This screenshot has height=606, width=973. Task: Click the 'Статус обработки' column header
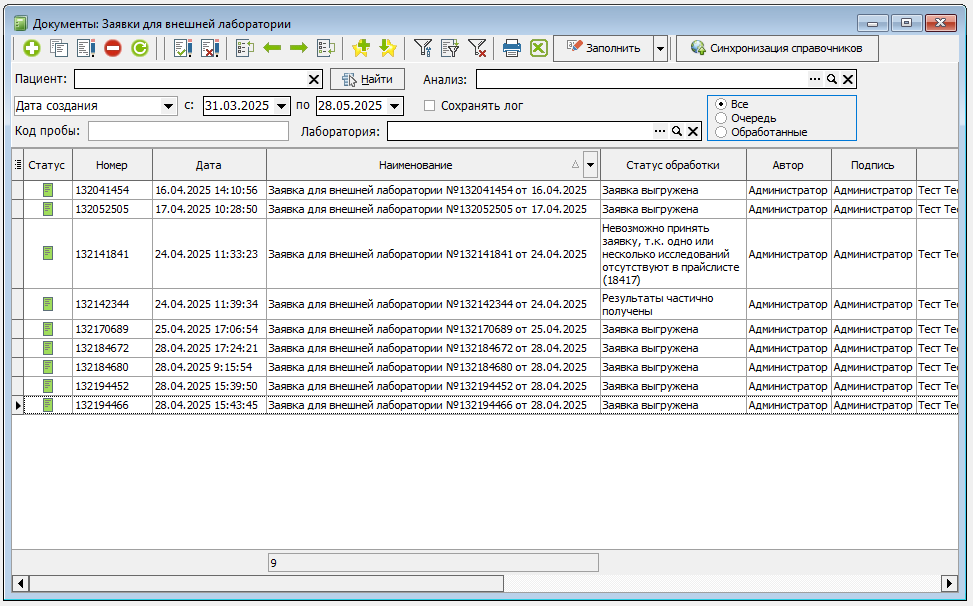(672, 165)
